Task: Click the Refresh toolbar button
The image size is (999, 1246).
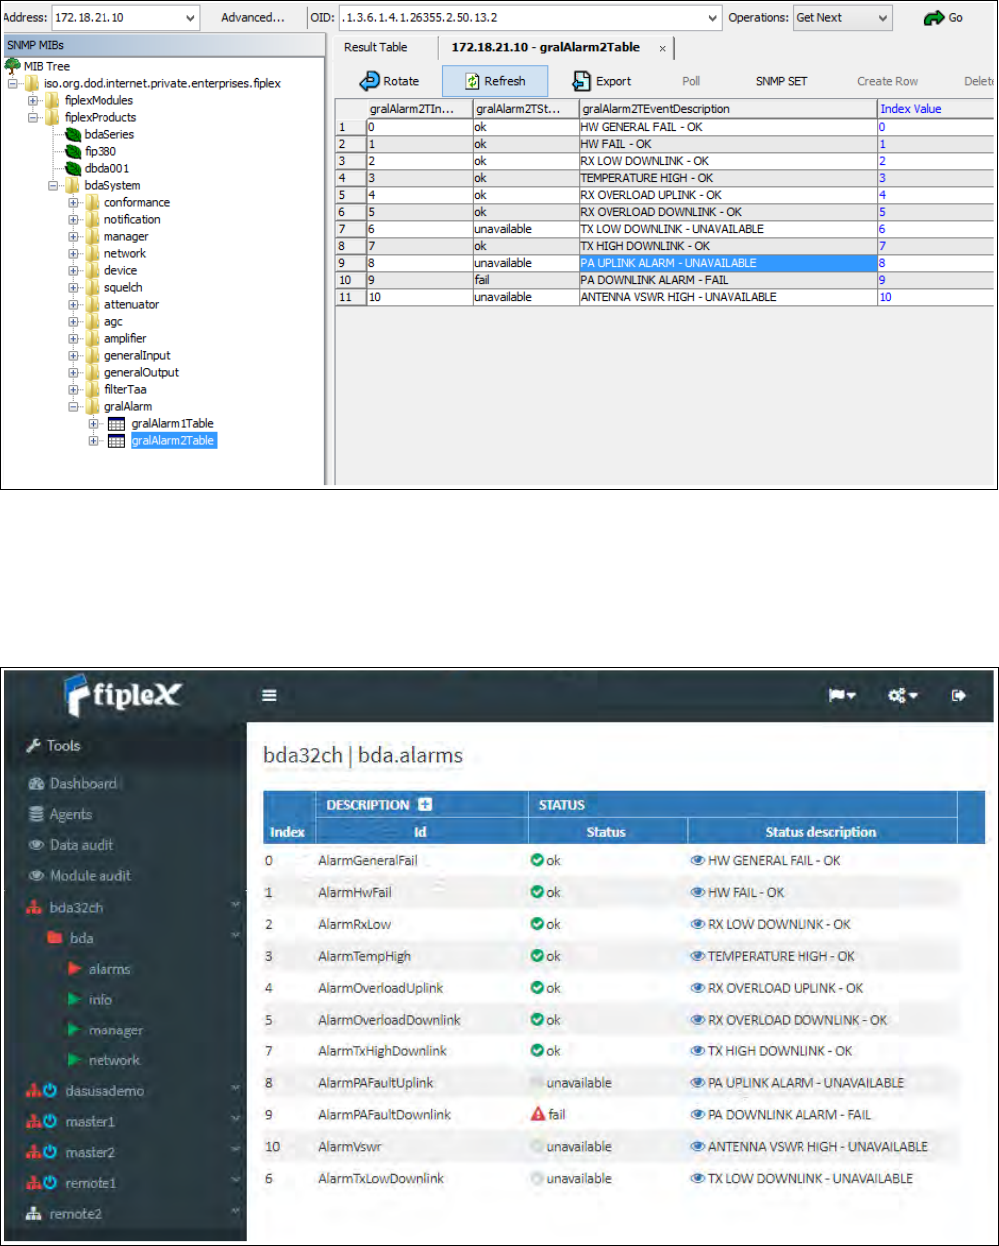Action: [x=495, y=81]
